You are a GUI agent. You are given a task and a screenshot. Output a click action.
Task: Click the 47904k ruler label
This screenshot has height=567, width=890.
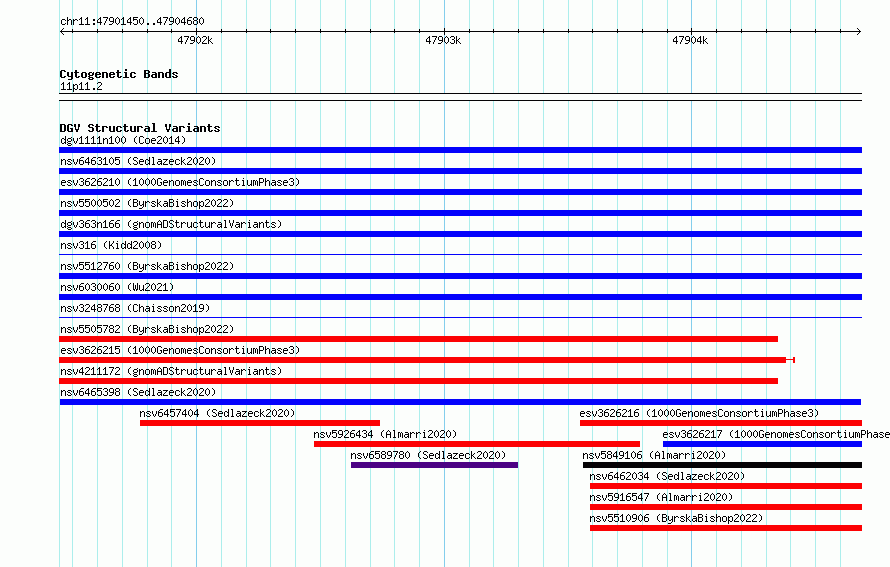(690, 40)
